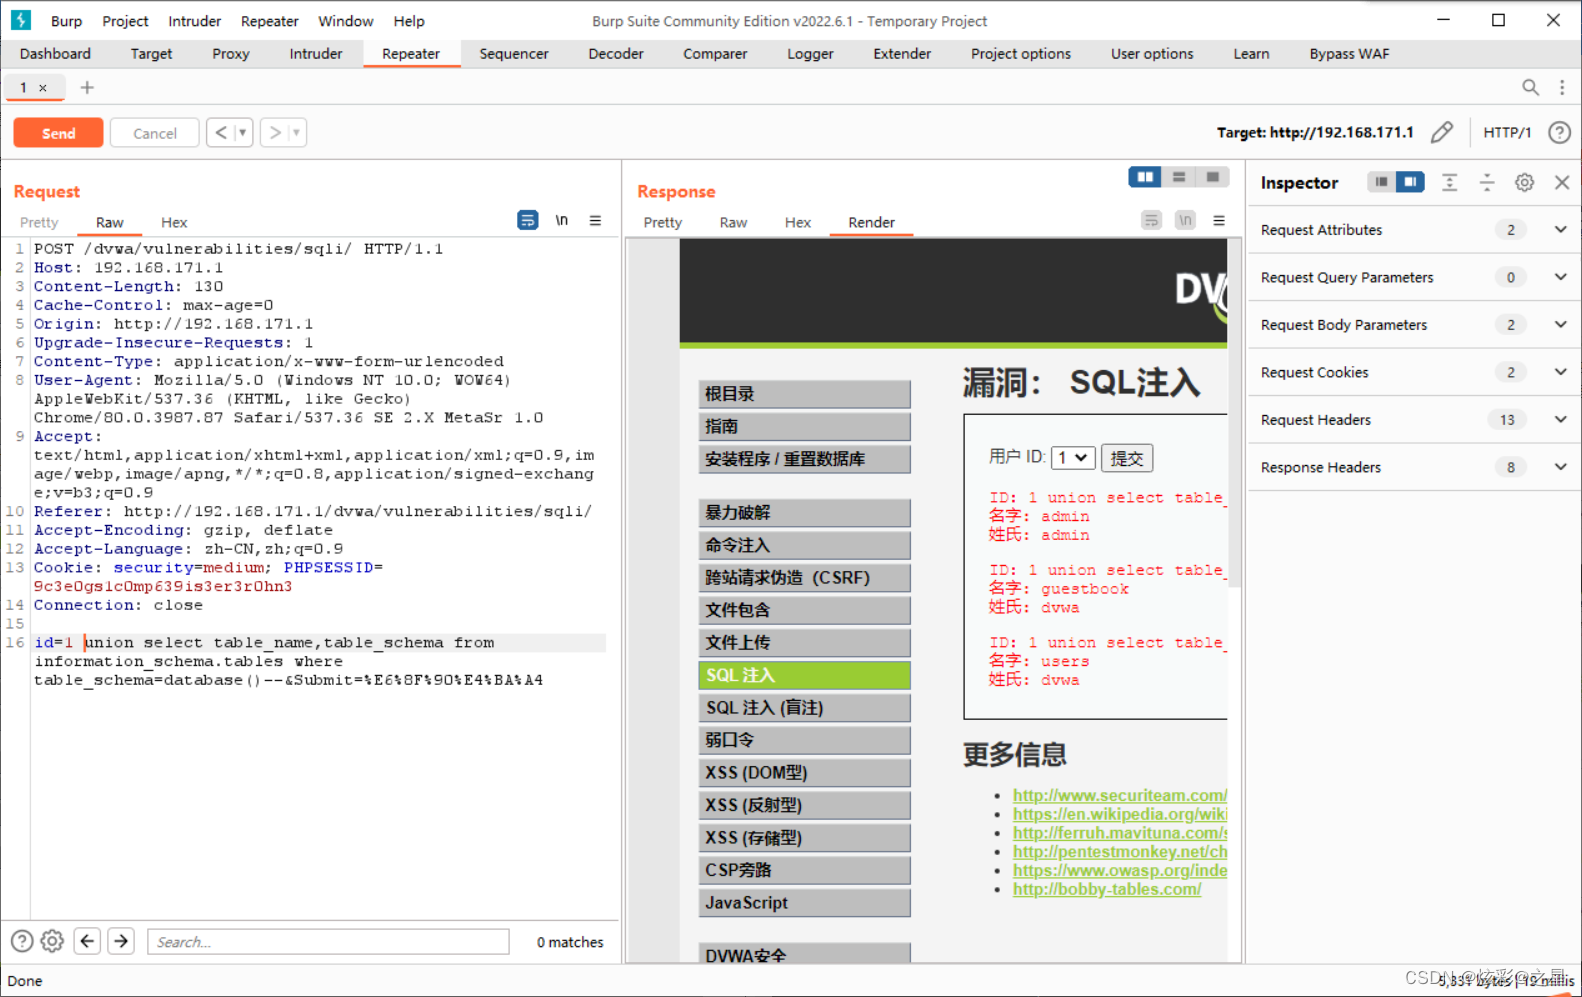1582x997 pixels.
Task: Open search help icon at bottom left
Action: [22, 941]
